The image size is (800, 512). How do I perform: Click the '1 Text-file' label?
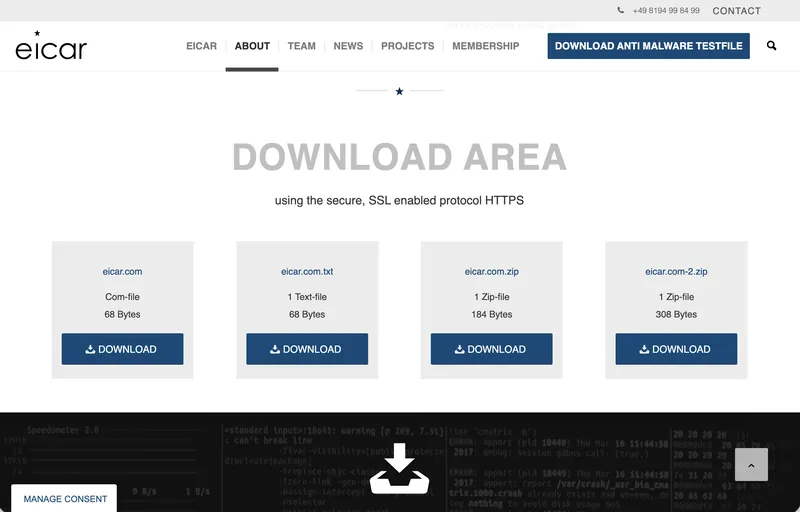[x=307, y=297]
